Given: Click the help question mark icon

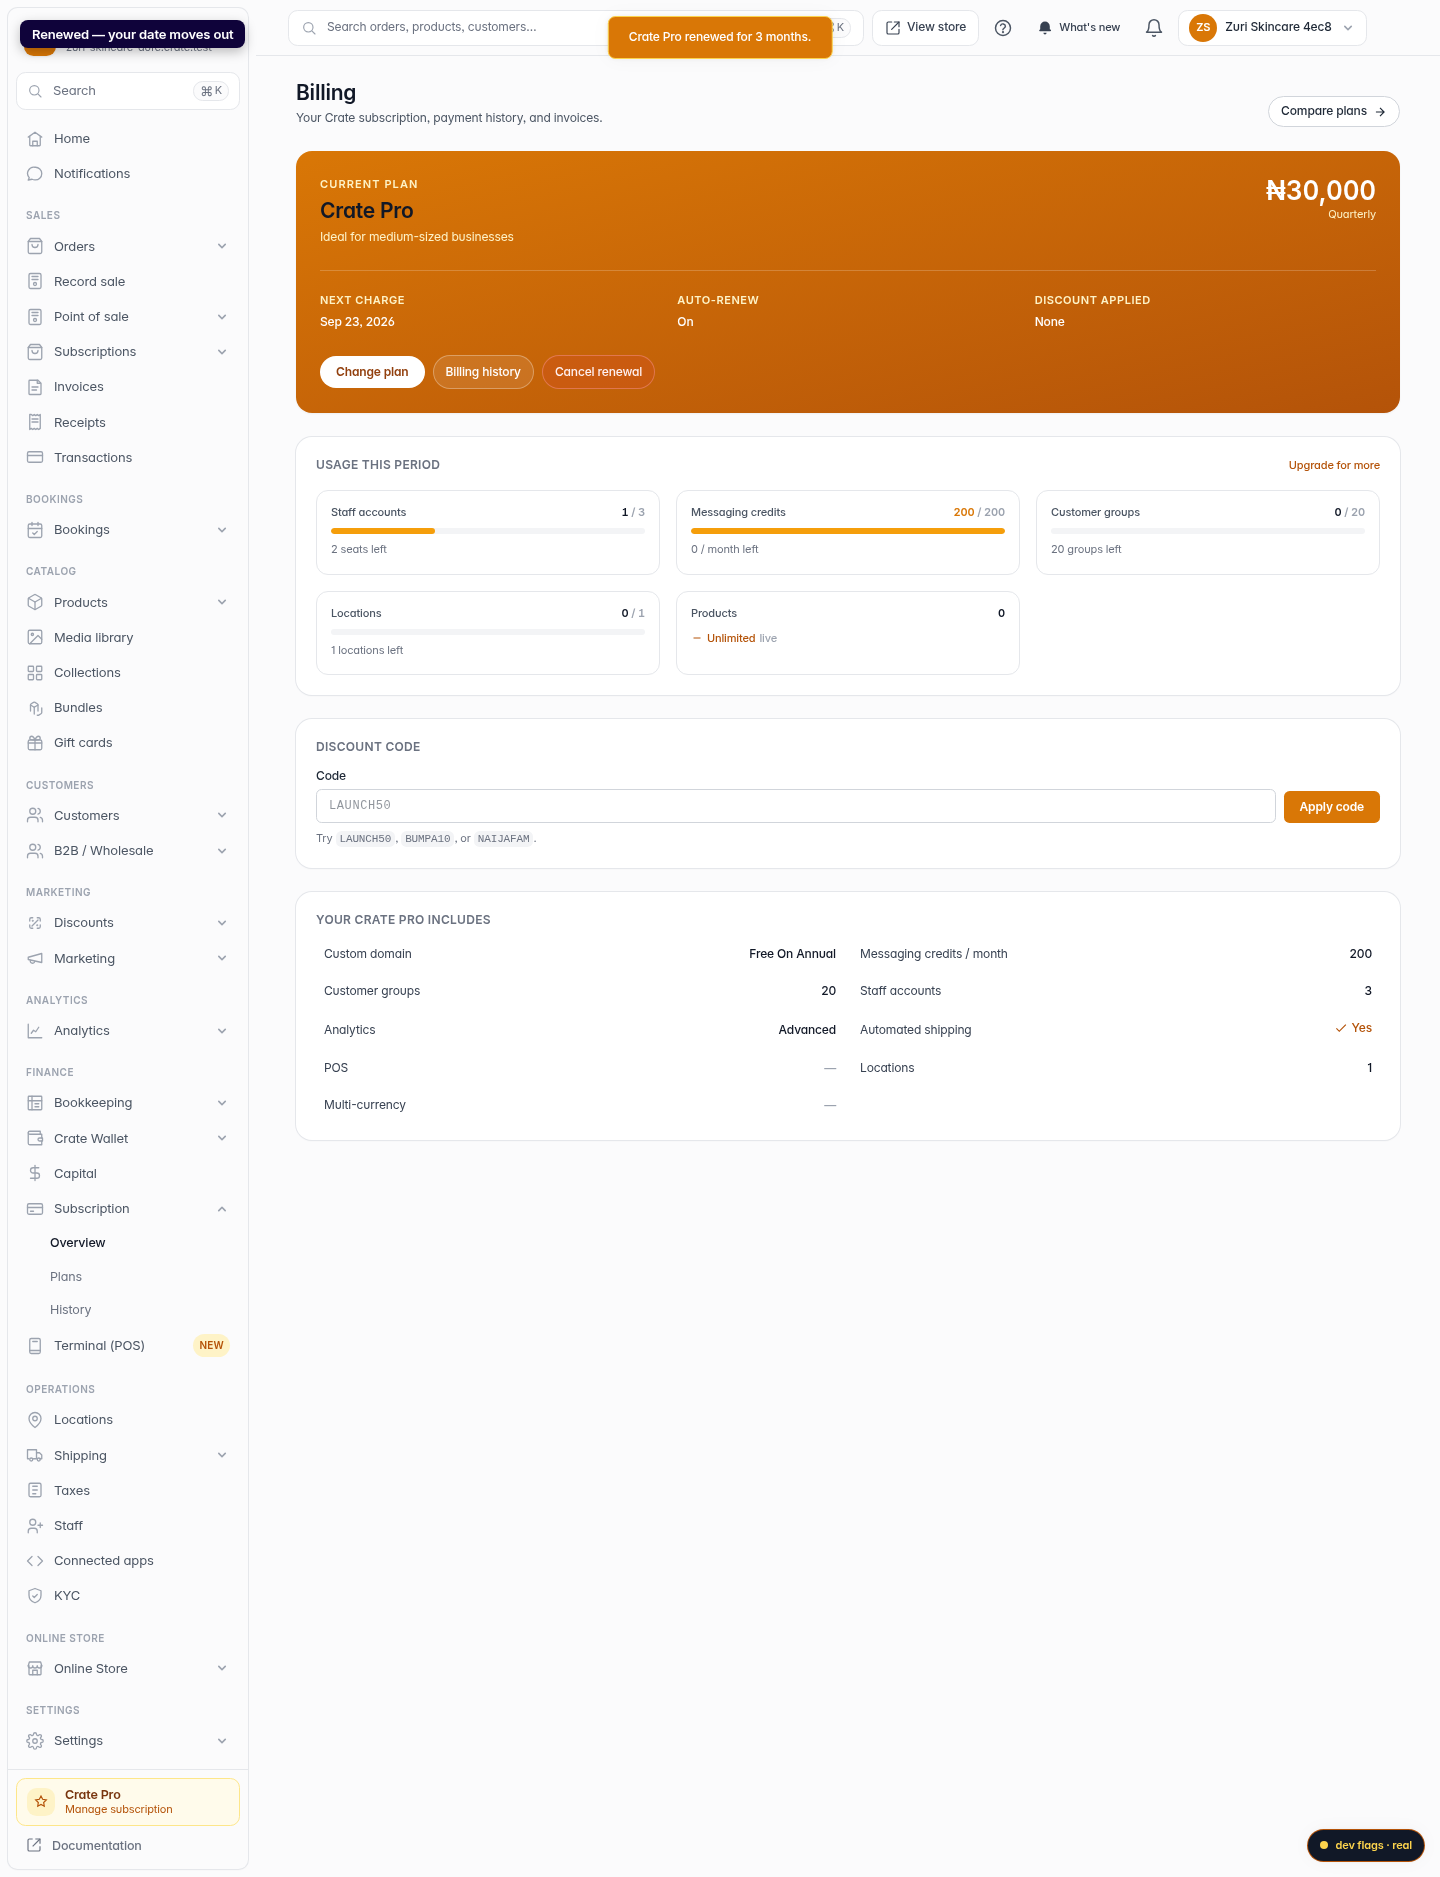Looking at the screenshot, I should click(1003, 28).
